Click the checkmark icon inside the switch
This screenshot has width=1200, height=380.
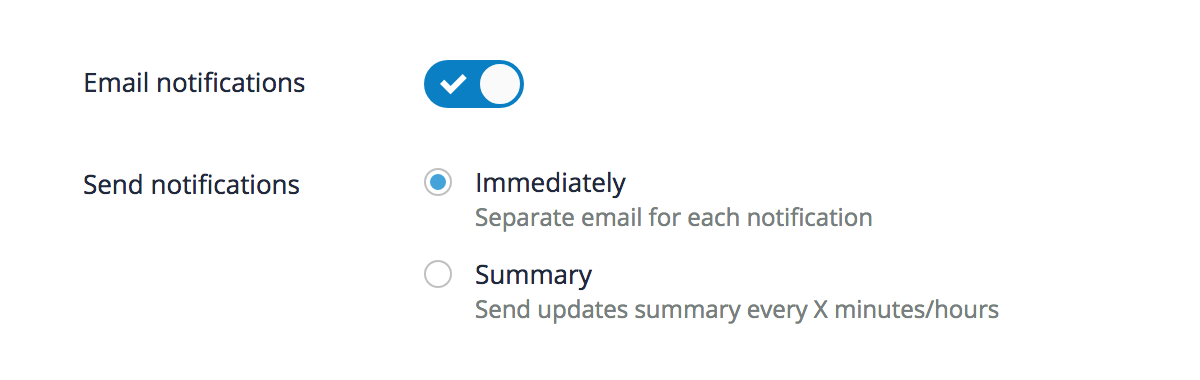click(x=452, y=84)
